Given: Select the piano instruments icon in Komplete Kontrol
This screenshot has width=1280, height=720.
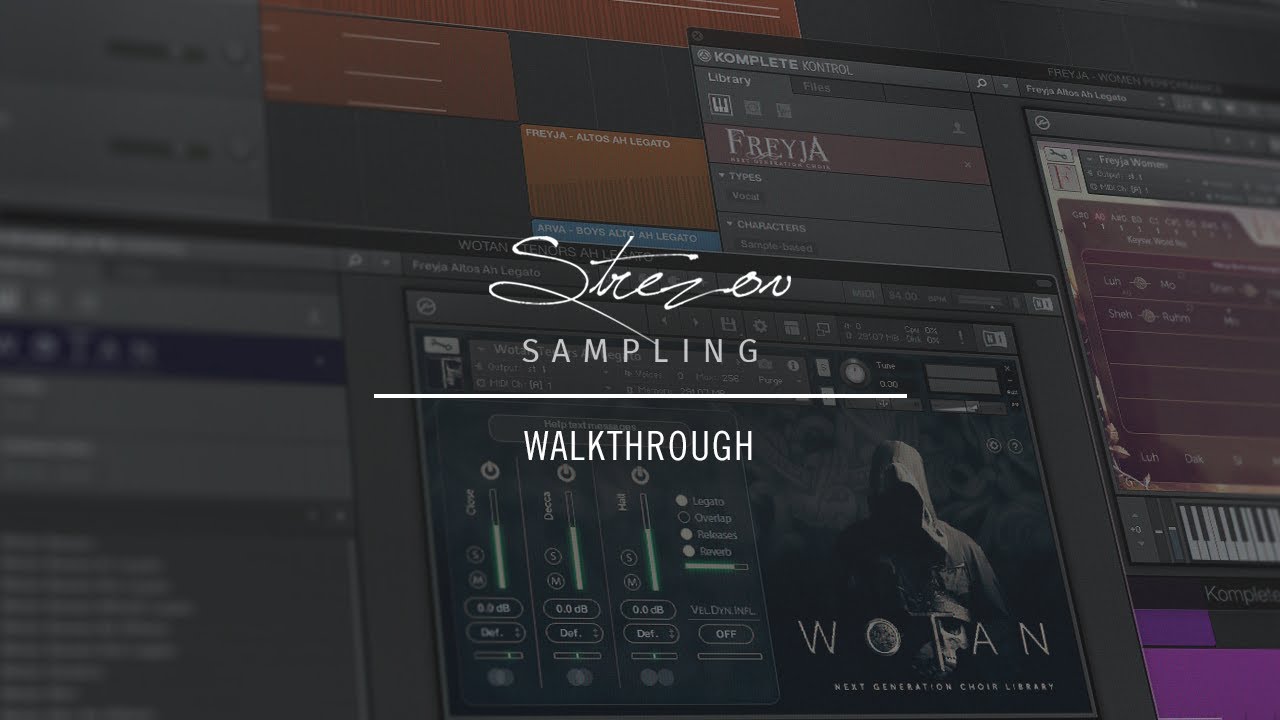Looking at the screenshot, I should [719, 103].
